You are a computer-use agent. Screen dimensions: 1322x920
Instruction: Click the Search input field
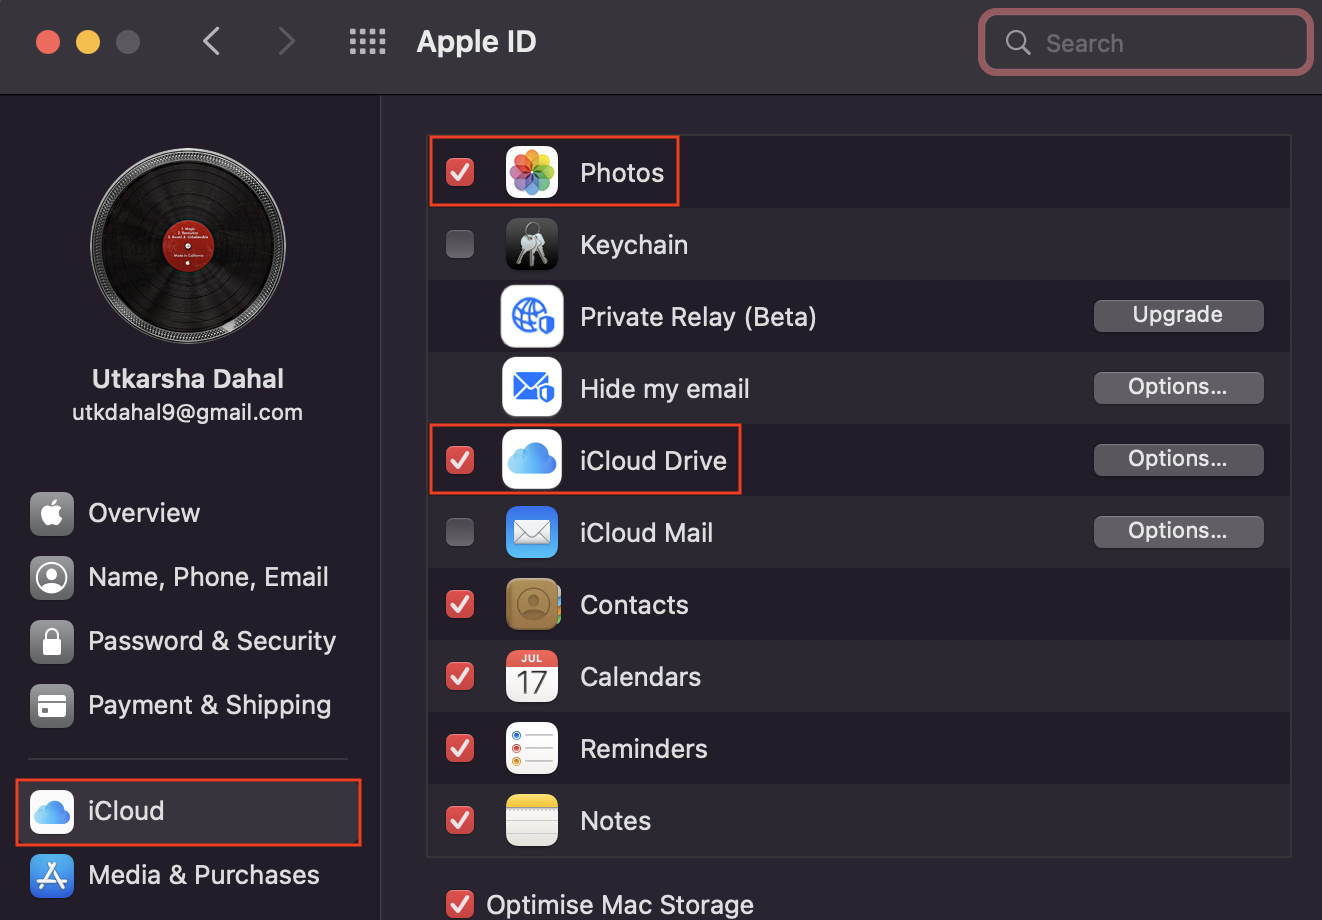pyautogui.click(x=1146, y=42)
